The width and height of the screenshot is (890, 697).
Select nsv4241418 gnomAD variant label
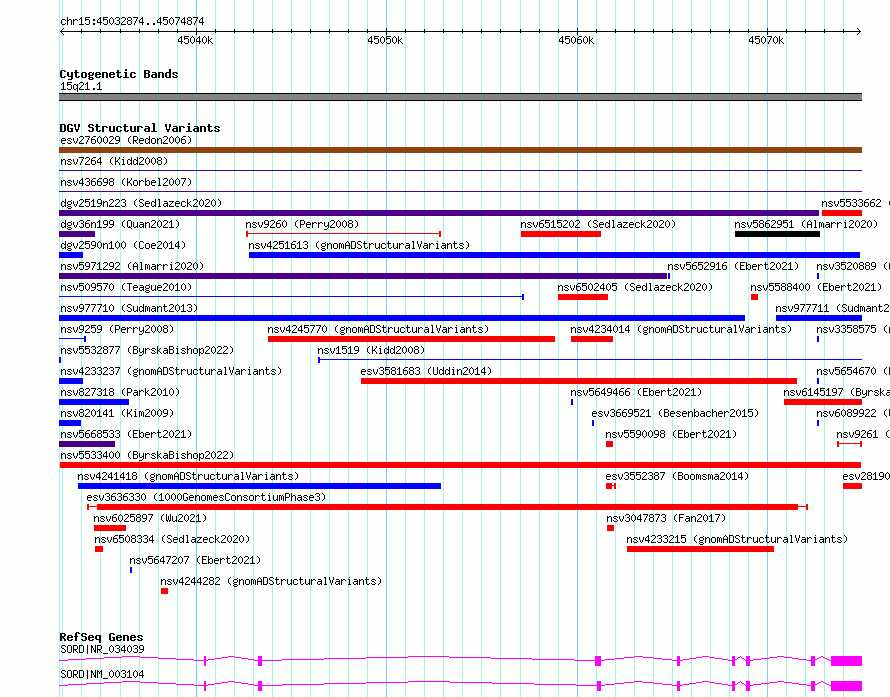point(188,476)
